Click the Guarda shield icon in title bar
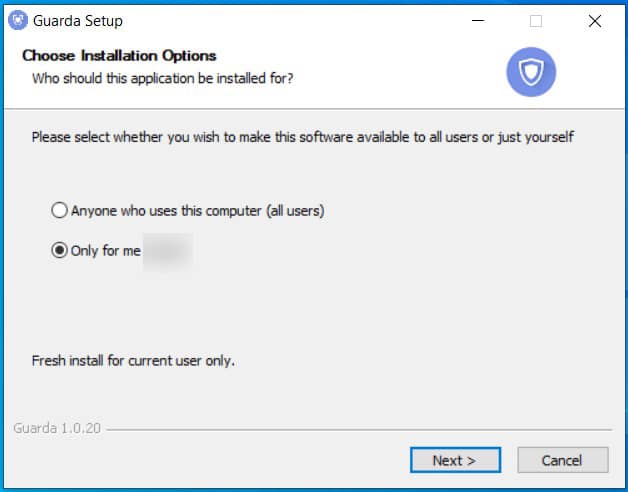Image resolution: width=628 pixels, height=492 pixels. (18, 20)
